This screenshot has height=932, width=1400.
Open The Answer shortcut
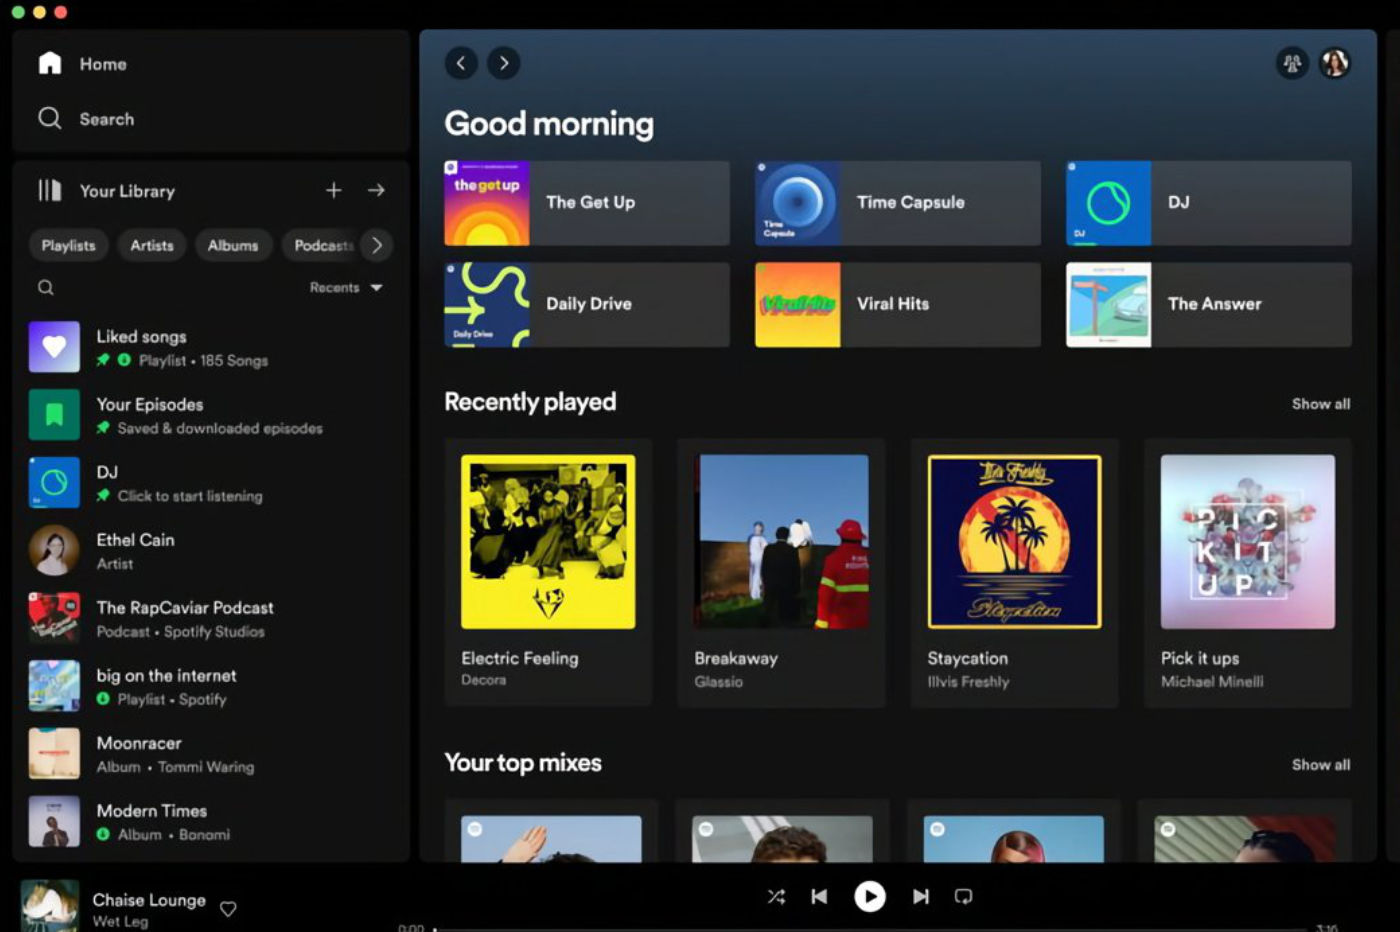click(1209, 305)
